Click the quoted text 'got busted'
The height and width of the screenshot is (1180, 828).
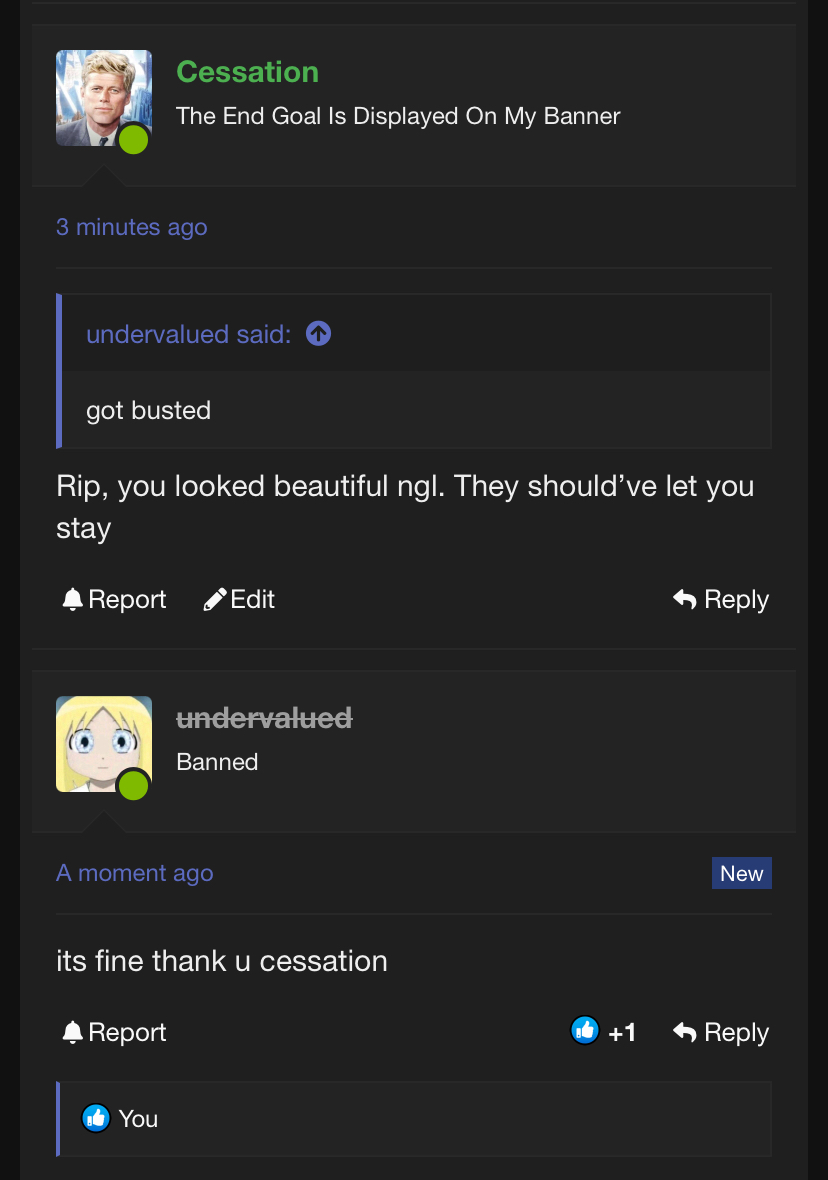click(149, 410)
